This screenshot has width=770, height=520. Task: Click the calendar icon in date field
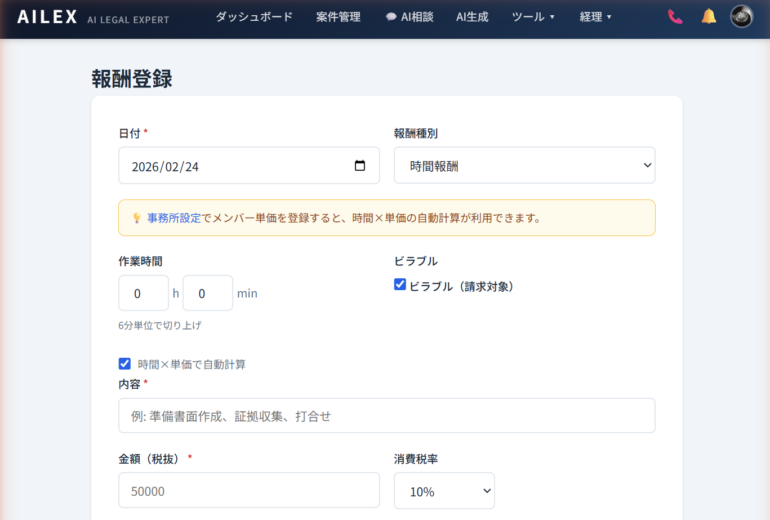(x=360, y=166)
